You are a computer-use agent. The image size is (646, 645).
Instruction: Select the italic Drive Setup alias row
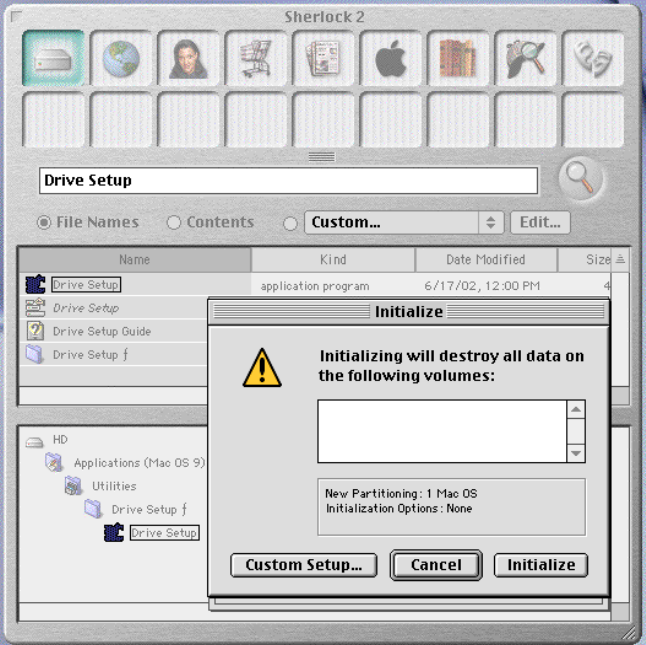point(86,308)
